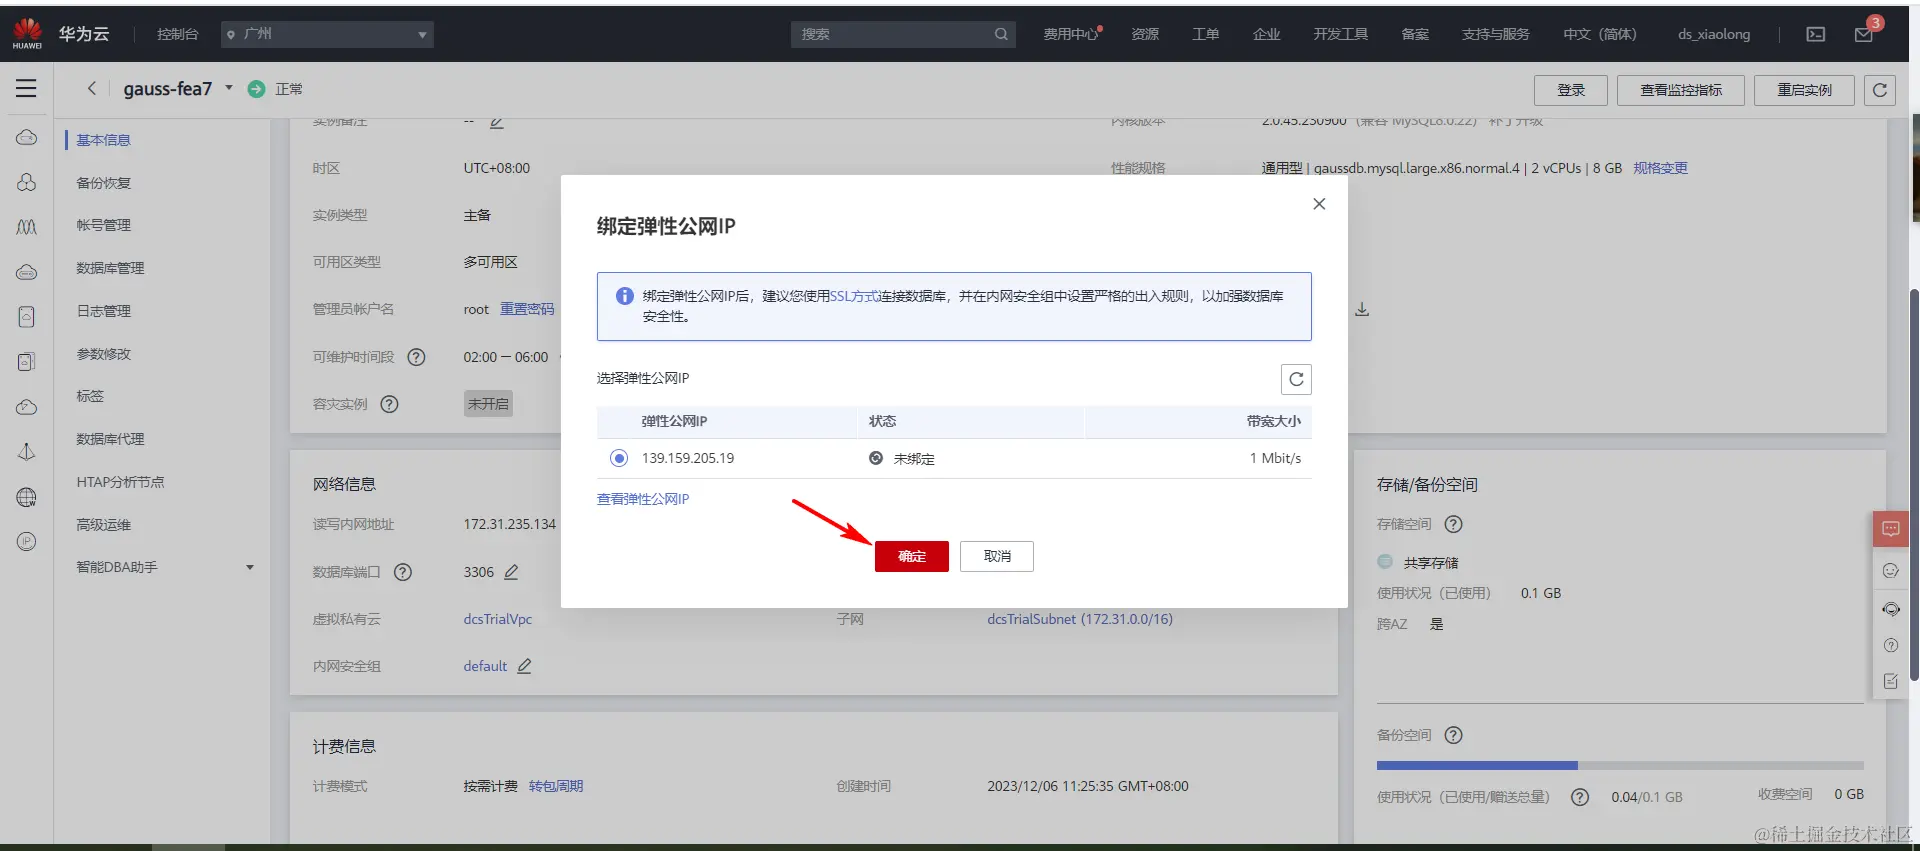This screenshot has height=851, width=1920.
Task: Click the SSL方式 link in notice
Action: [x=855, y=296]
